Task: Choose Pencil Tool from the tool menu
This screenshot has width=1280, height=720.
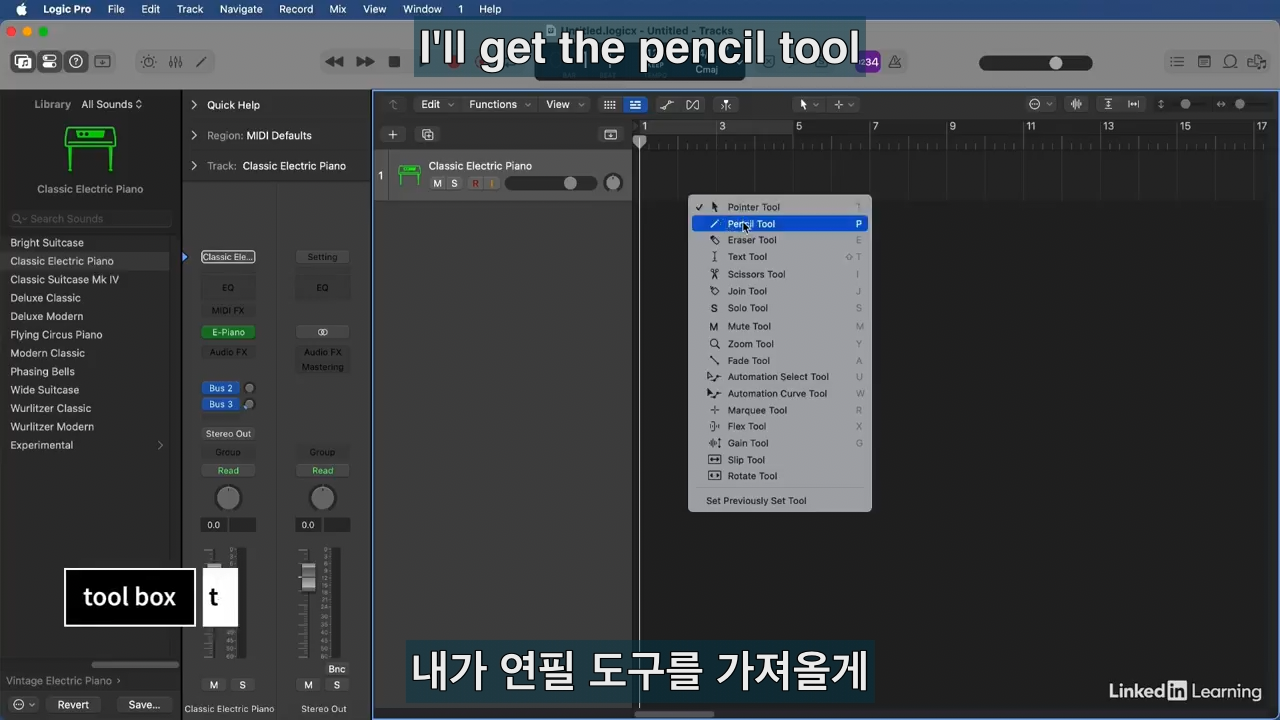Action: click(780, 224)
